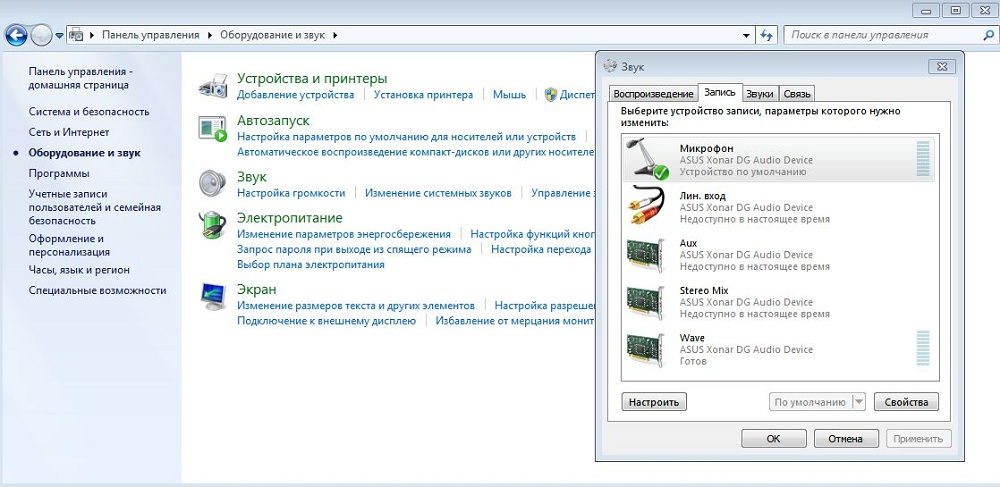Viewport: 1000px width, 487px height.
Task: Click the Sound (Звук) speaker icon
Action: [x=213, y=183]
